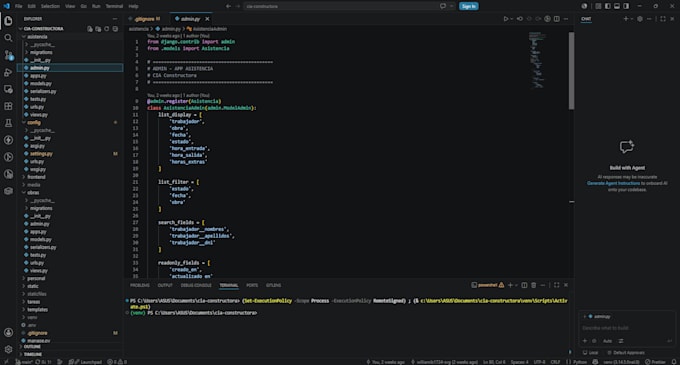This screenshot has width=680, height=365.
Task: Switch to the PROBLEMS panel tab
Action: (x=140, y=285)
